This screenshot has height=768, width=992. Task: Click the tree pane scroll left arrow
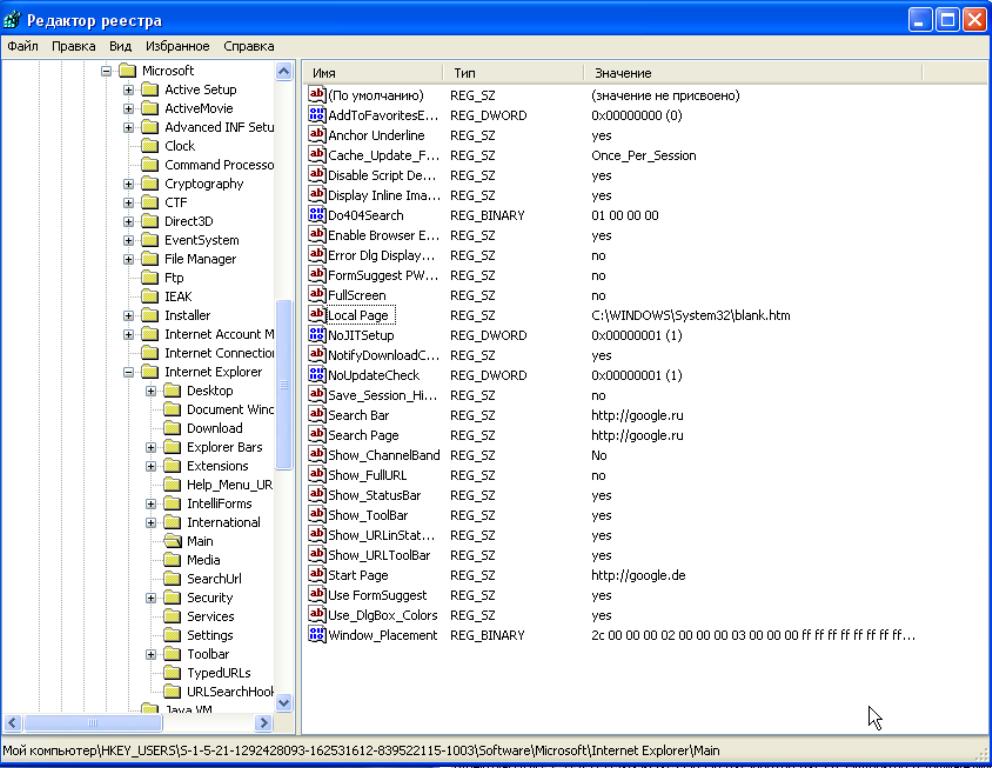(13, 722)
